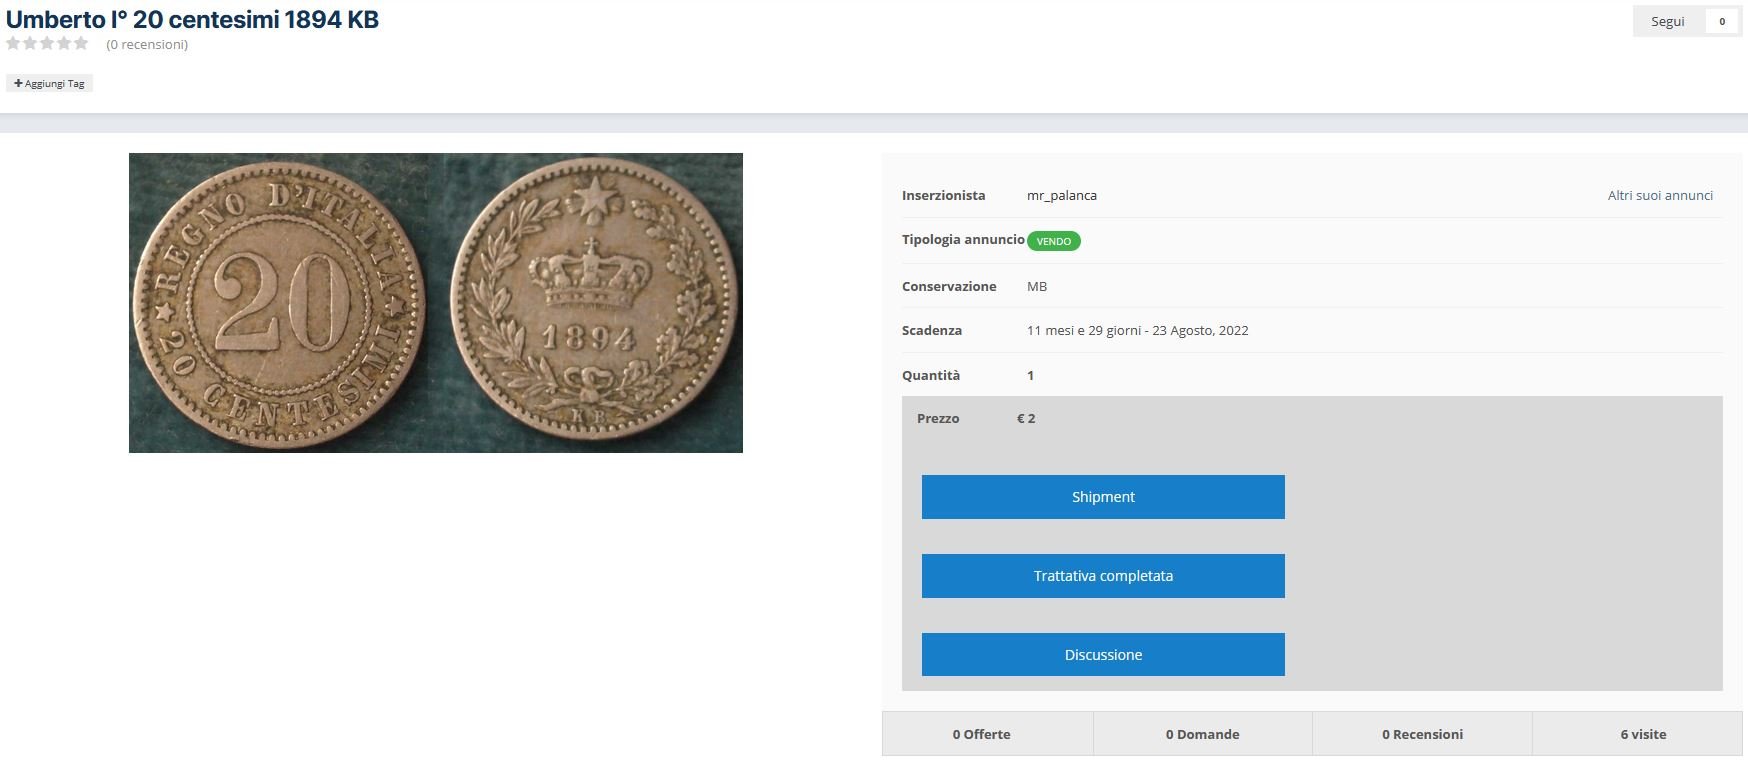Open Altri suoi annunci link
This screenshot has width=1748, height=768.
(x=1659, y=196)
